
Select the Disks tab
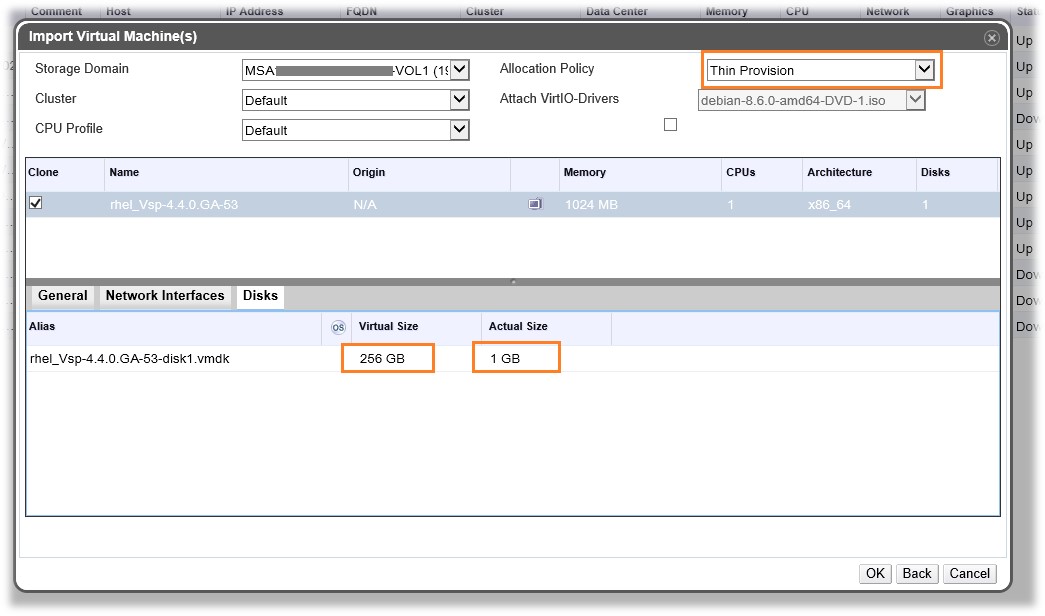261,296
